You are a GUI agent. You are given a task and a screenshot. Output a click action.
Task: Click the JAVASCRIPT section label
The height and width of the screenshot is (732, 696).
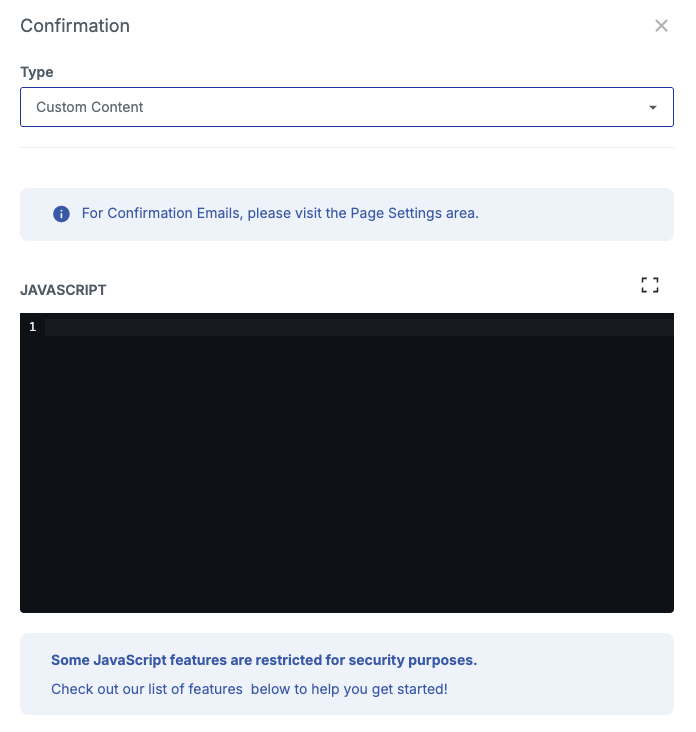point(63,290)
